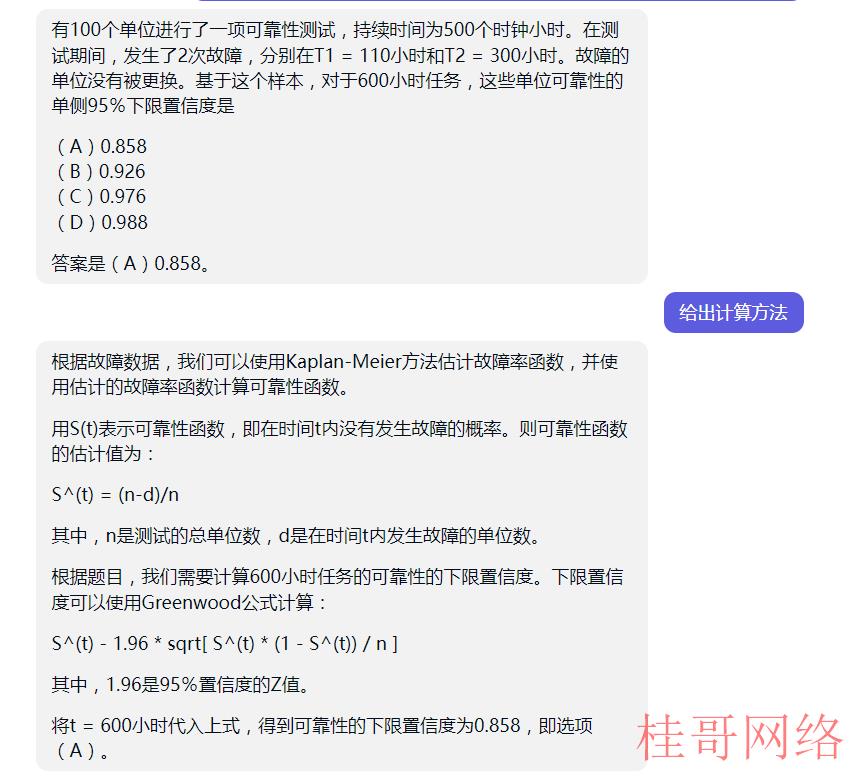Click the purple message strip at the top edge
Image resolution: width=862 pixels, height=777 pixels.
[497, 1]
